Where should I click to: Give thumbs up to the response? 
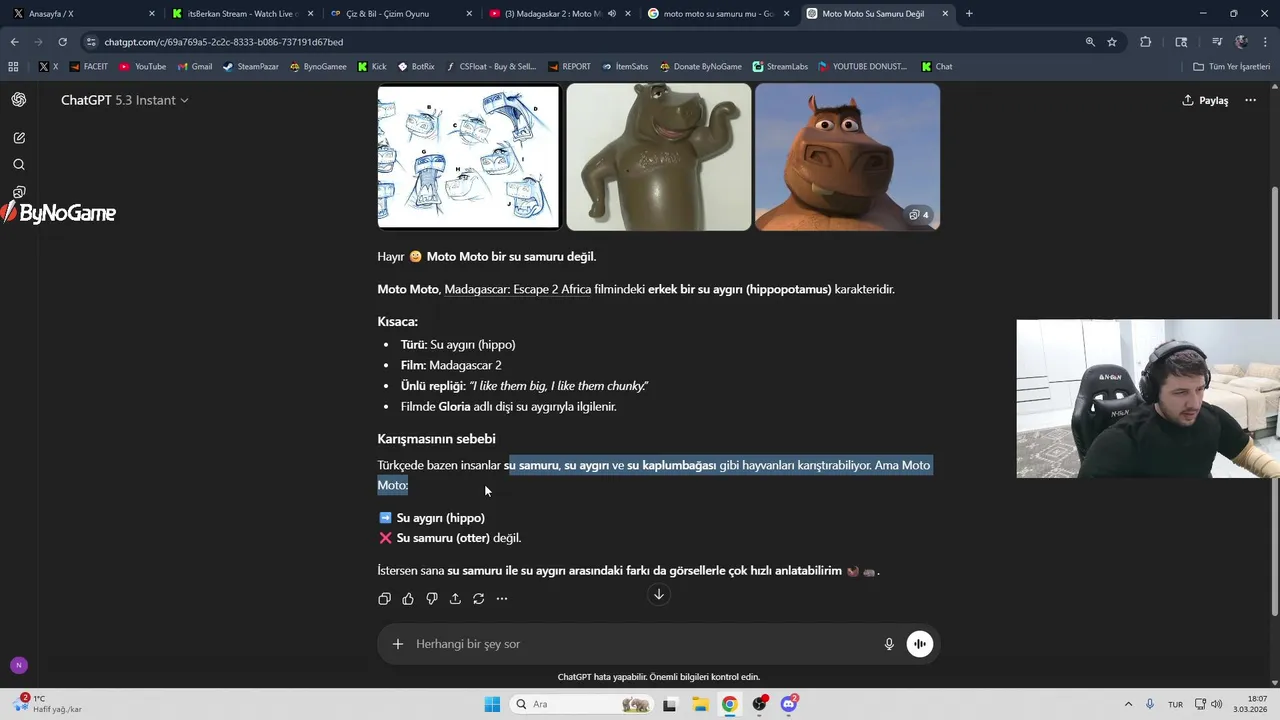408,599
